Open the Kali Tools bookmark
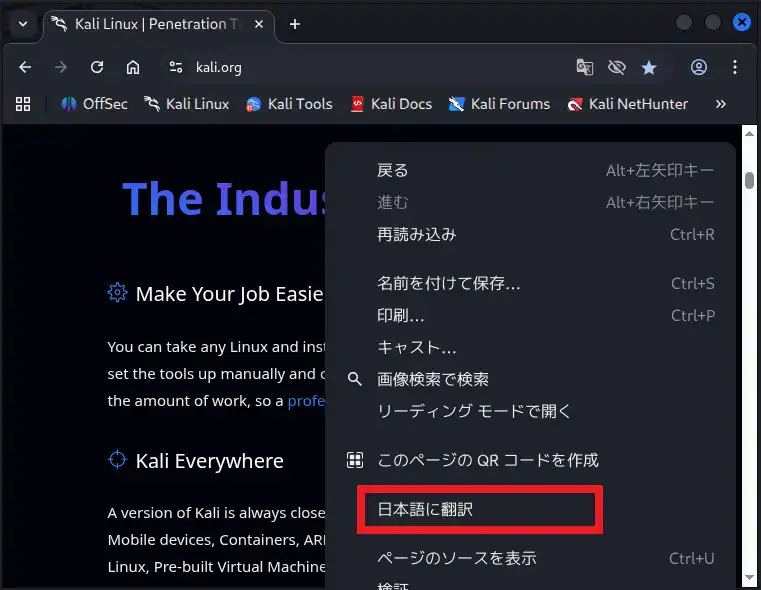Image resolution: width=761 pixels, height=590 pixels. 289,104
